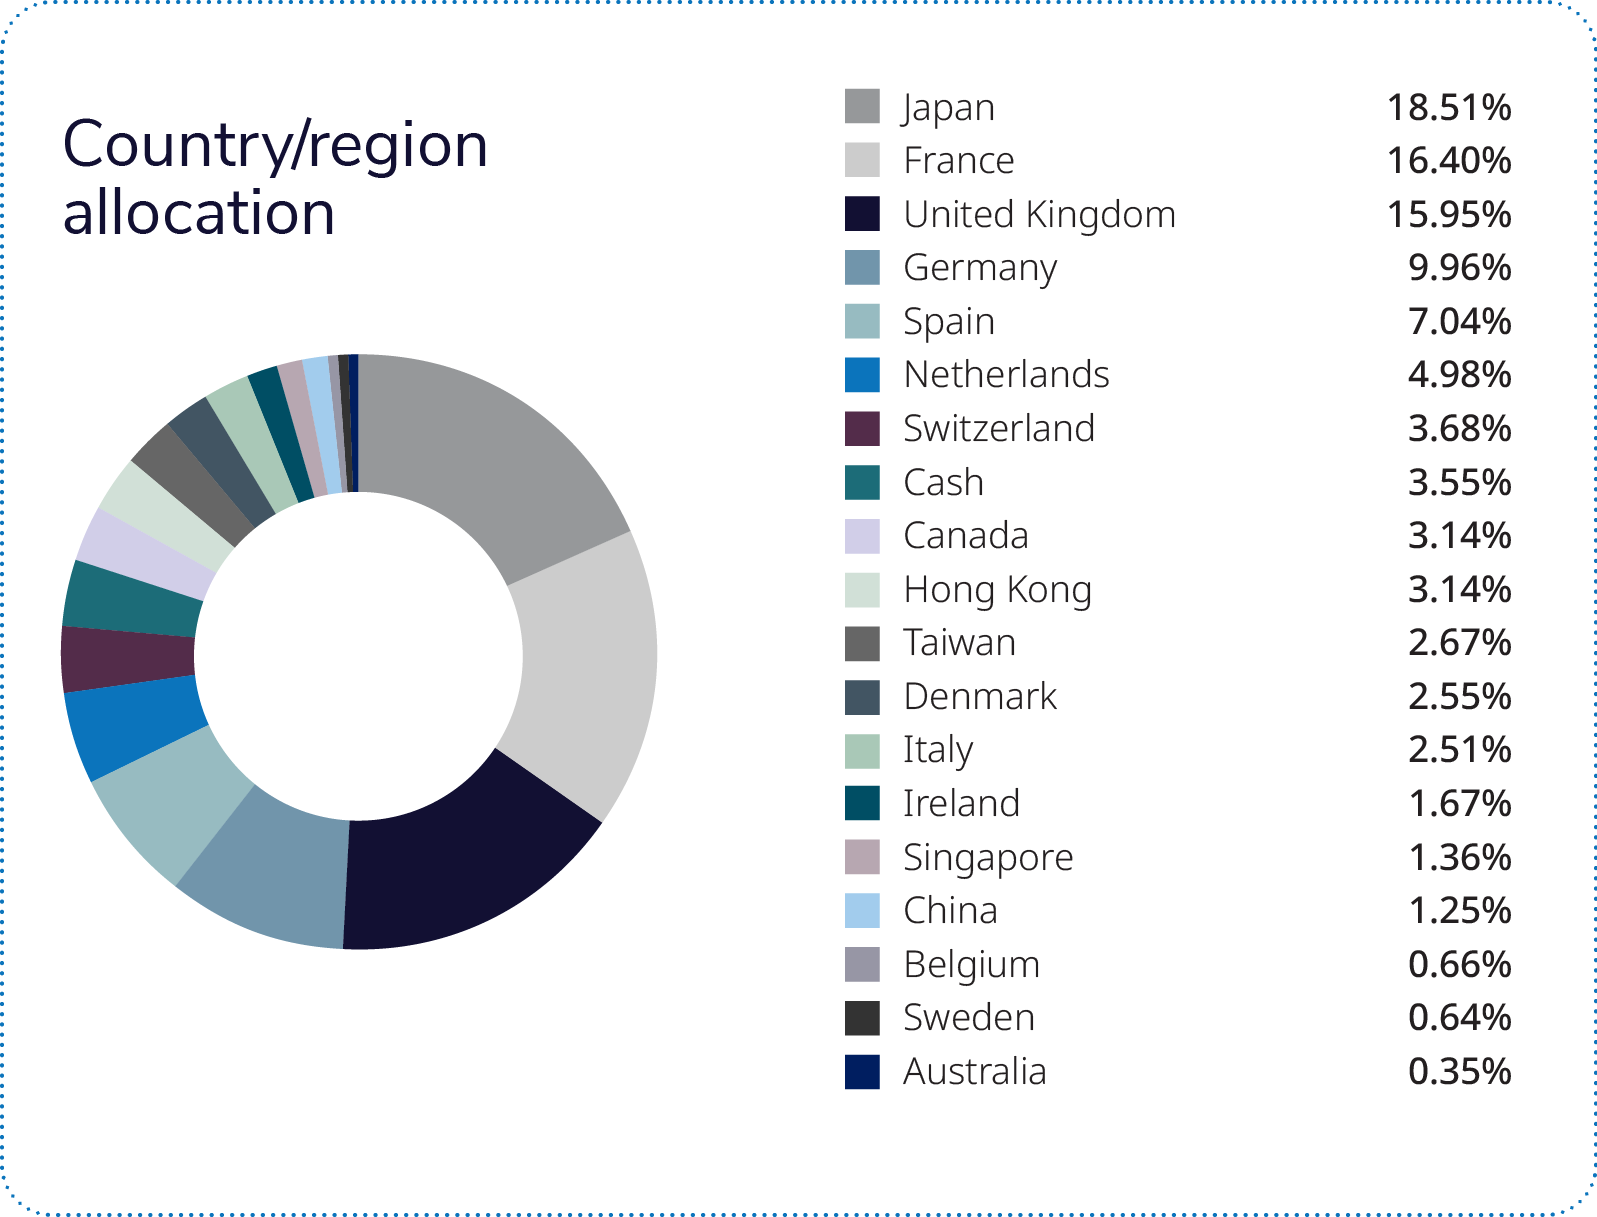Select the China light blue legend swatch
Screen dimensions: 1597x1217
point(862,911)
